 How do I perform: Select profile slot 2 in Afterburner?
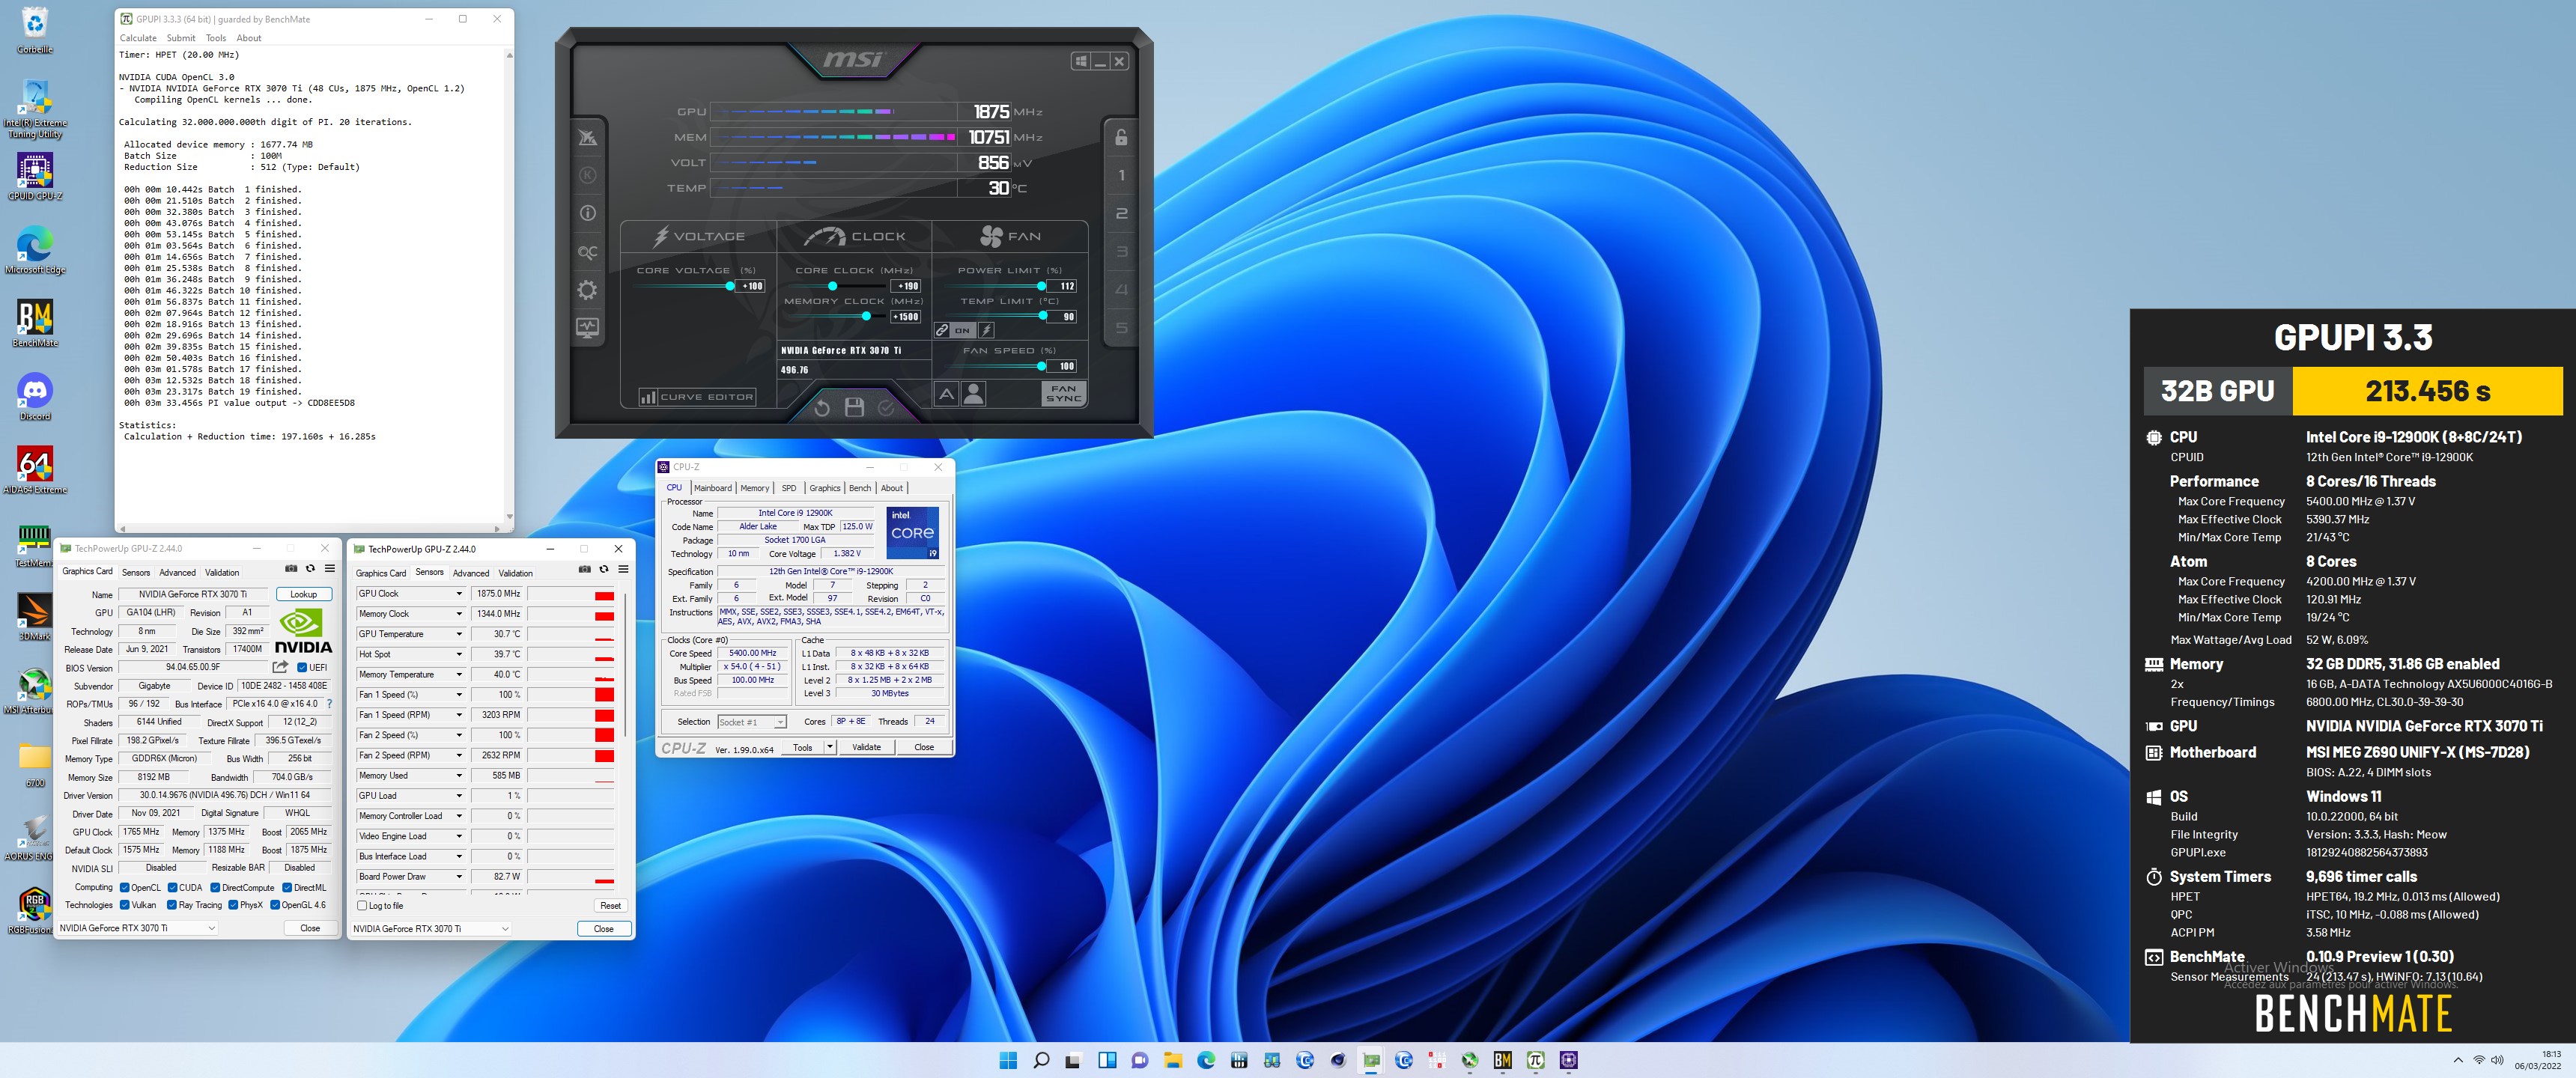coord(1121,214)
